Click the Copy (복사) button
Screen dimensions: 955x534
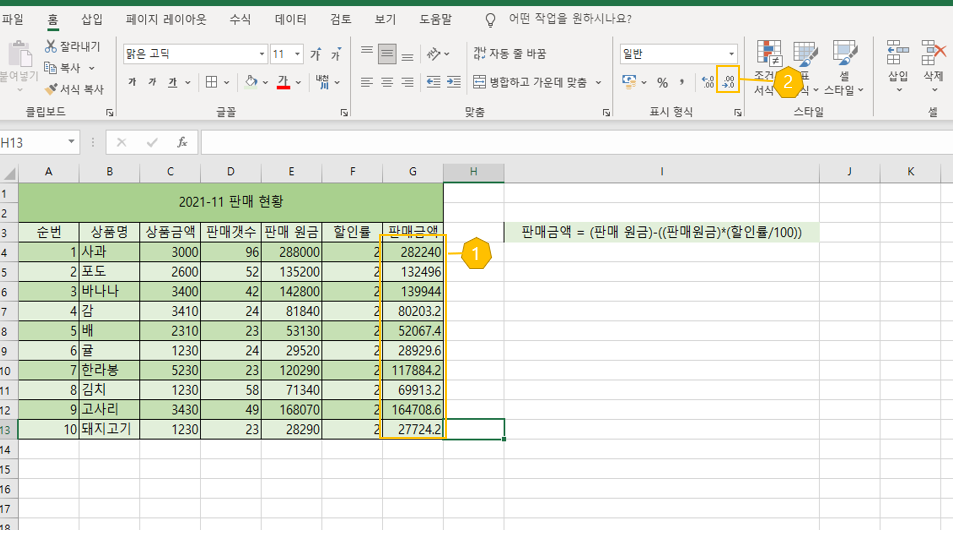(x=63, y=68)
